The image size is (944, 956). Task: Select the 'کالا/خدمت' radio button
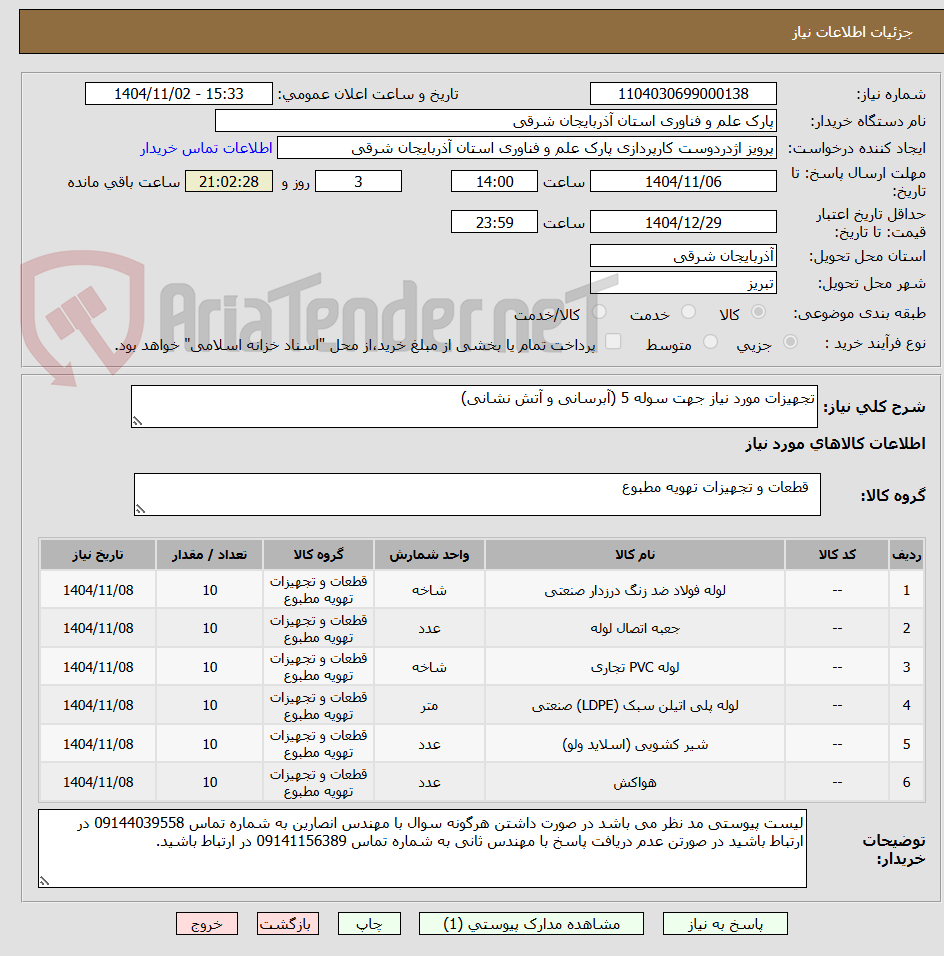pos(599,312)
